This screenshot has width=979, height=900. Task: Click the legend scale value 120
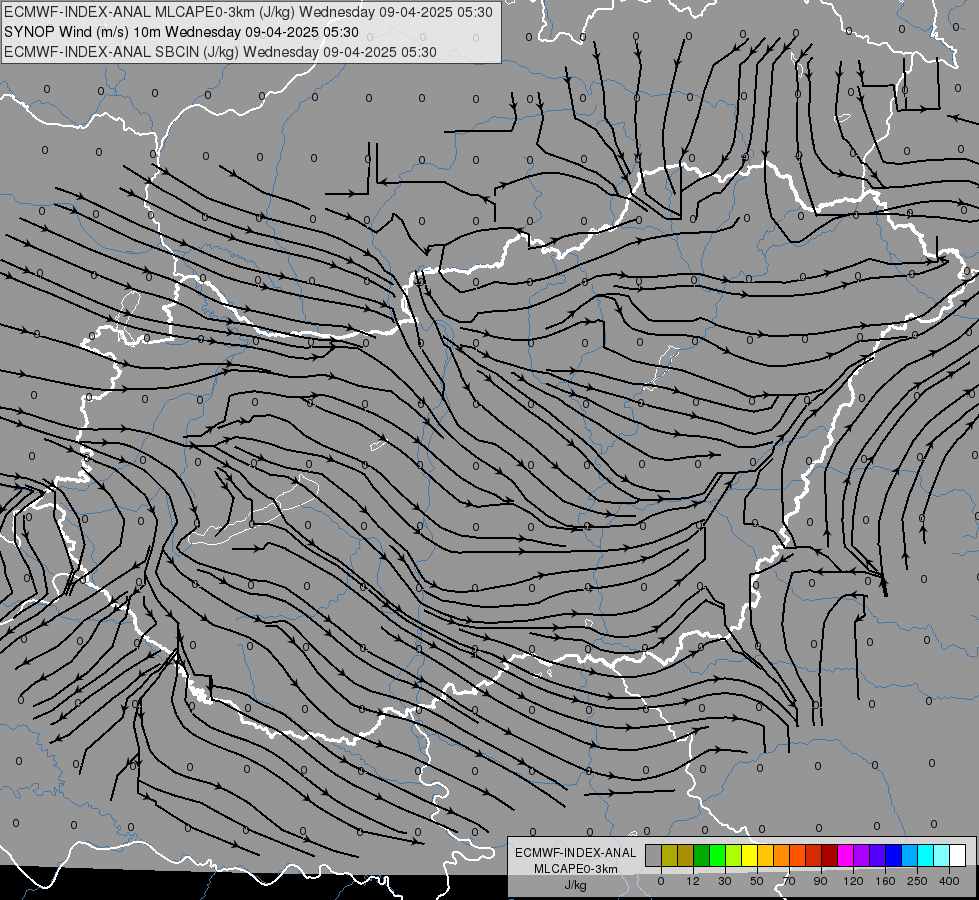pyautogui.click(x=853, y=881)
